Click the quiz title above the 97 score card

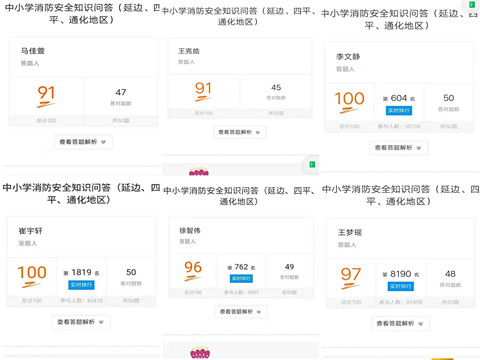click(400, 195)
